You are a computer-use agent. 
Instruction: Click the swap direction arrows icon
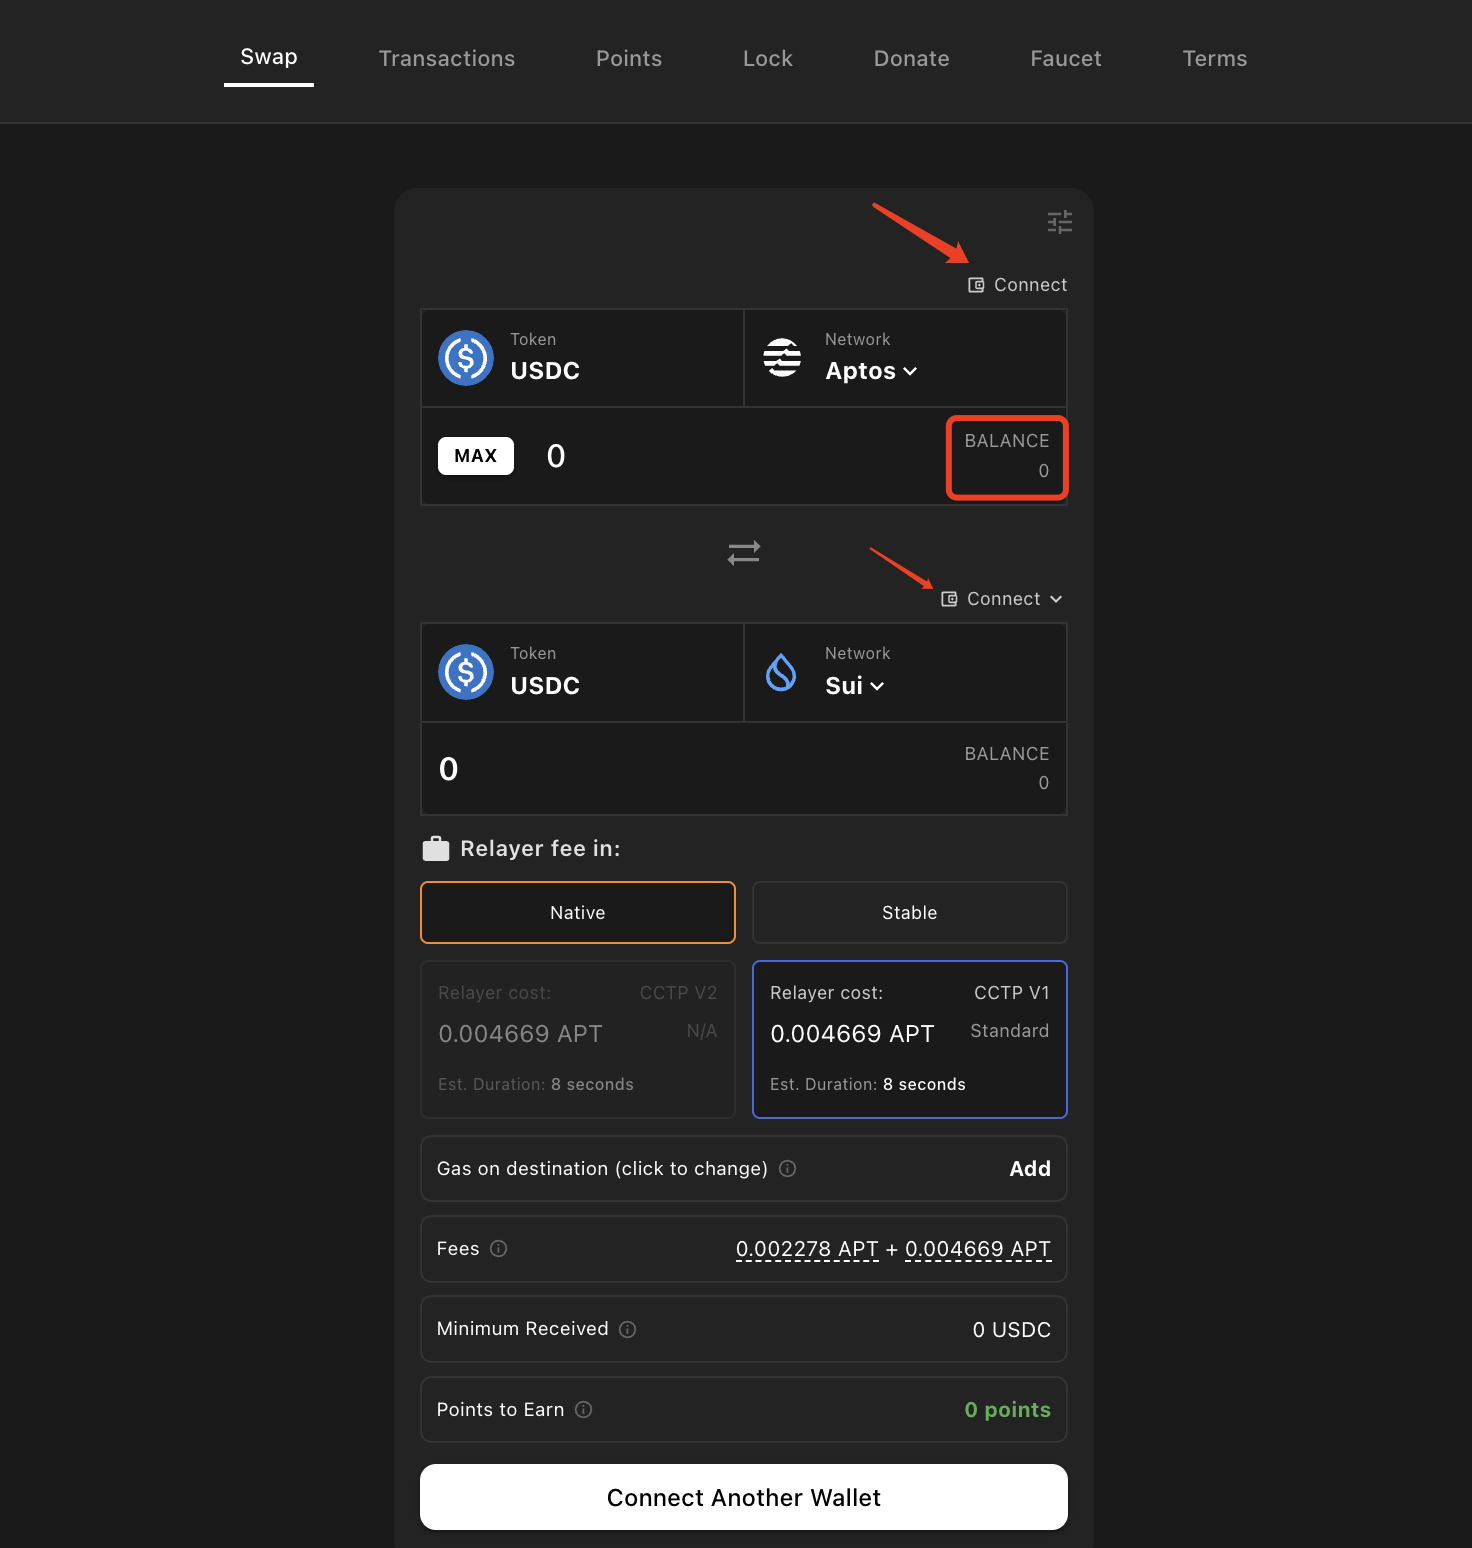tap(744, 552)
